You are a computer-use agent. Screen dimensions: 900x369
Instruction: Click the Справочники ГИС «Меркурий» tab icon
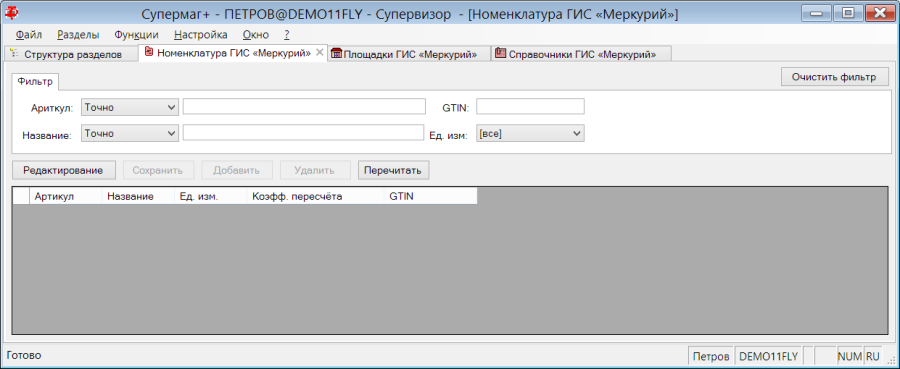click(500, 53)
